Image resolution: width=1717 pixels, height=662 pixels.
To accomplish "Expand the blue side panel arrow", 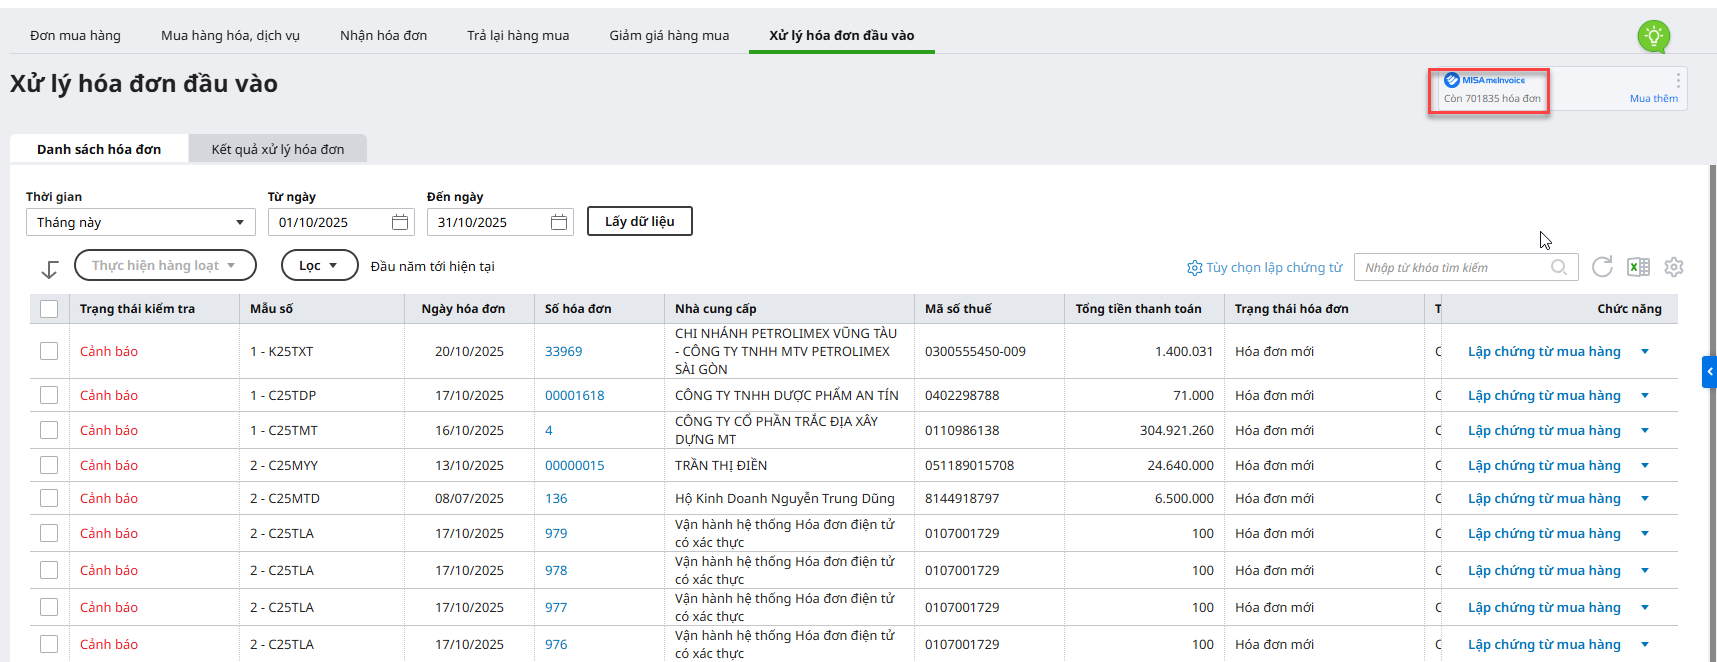I will click(1709, 371).
